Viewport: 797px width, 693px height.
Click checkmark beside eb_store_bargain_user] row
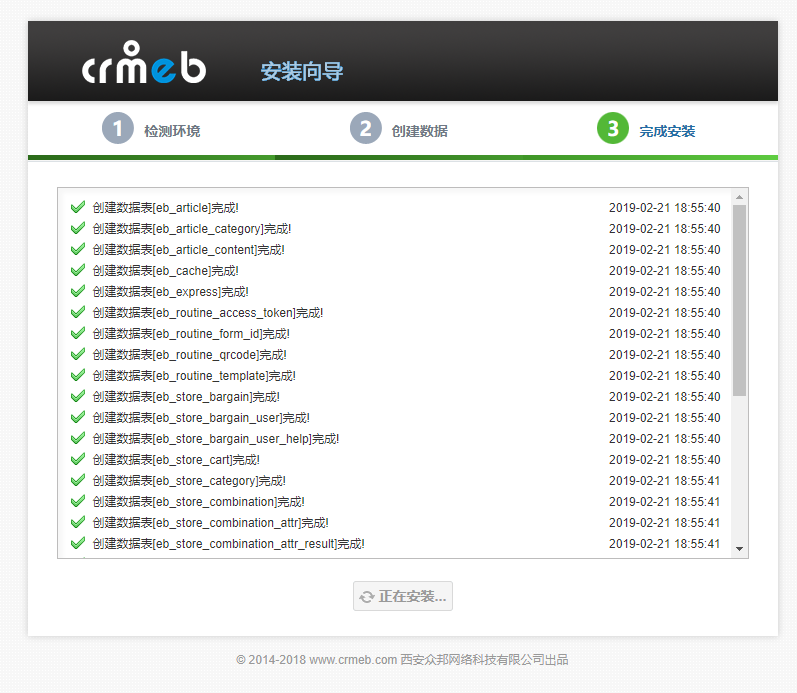point(78,417)
